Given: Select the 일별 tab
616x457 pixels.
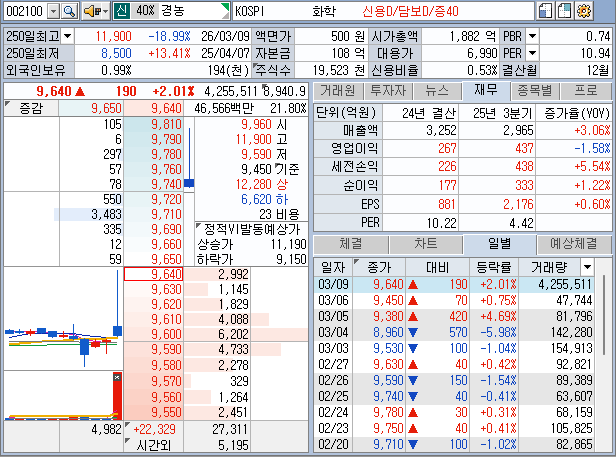Looking at the screenshot, I should click(499, 244).
